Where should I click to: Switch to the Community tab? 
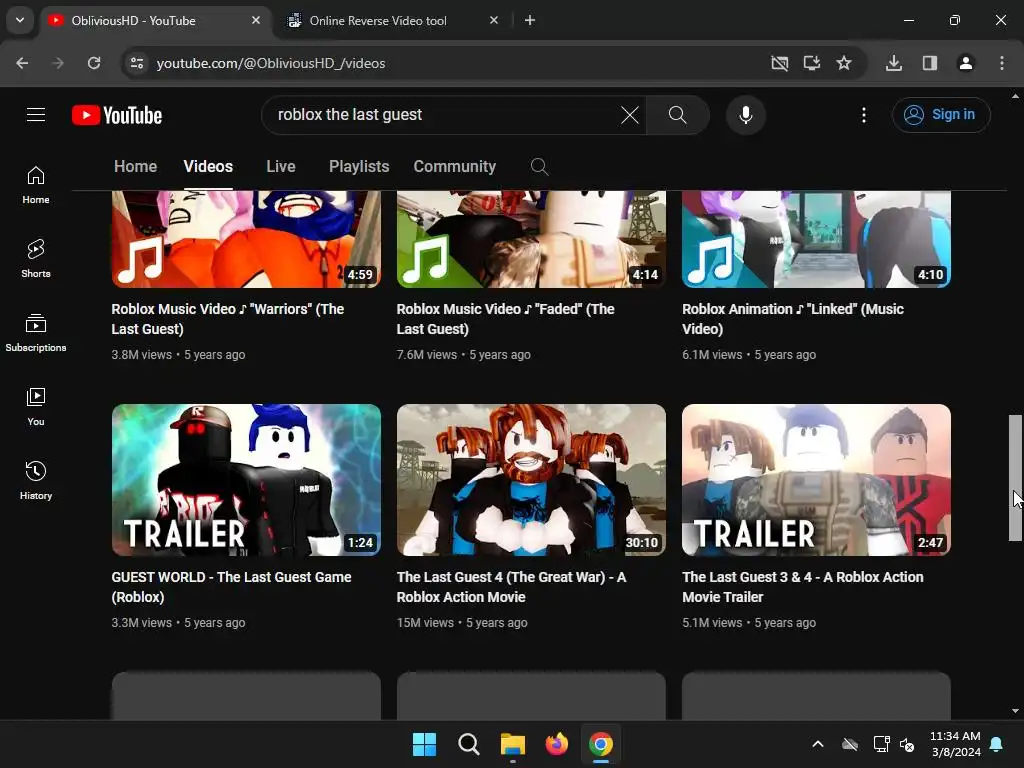pyautogui.click(x=455, y=167)
